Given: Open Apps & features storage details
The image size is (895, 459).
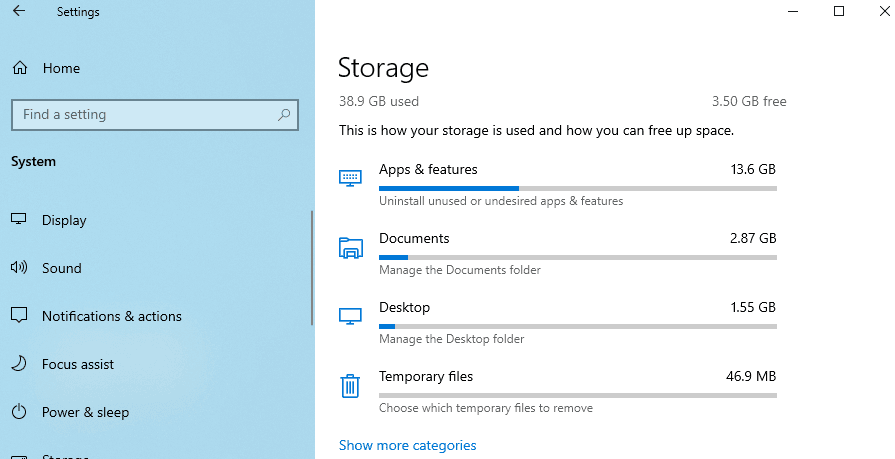Looking at the screenshot, I should click(428, 170).
